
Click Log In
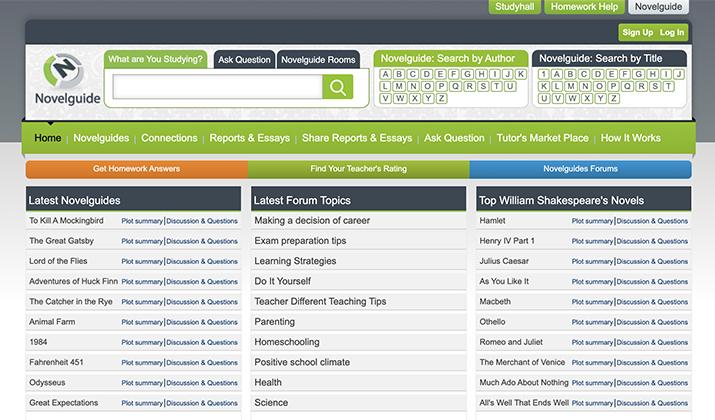coord(672,32)
